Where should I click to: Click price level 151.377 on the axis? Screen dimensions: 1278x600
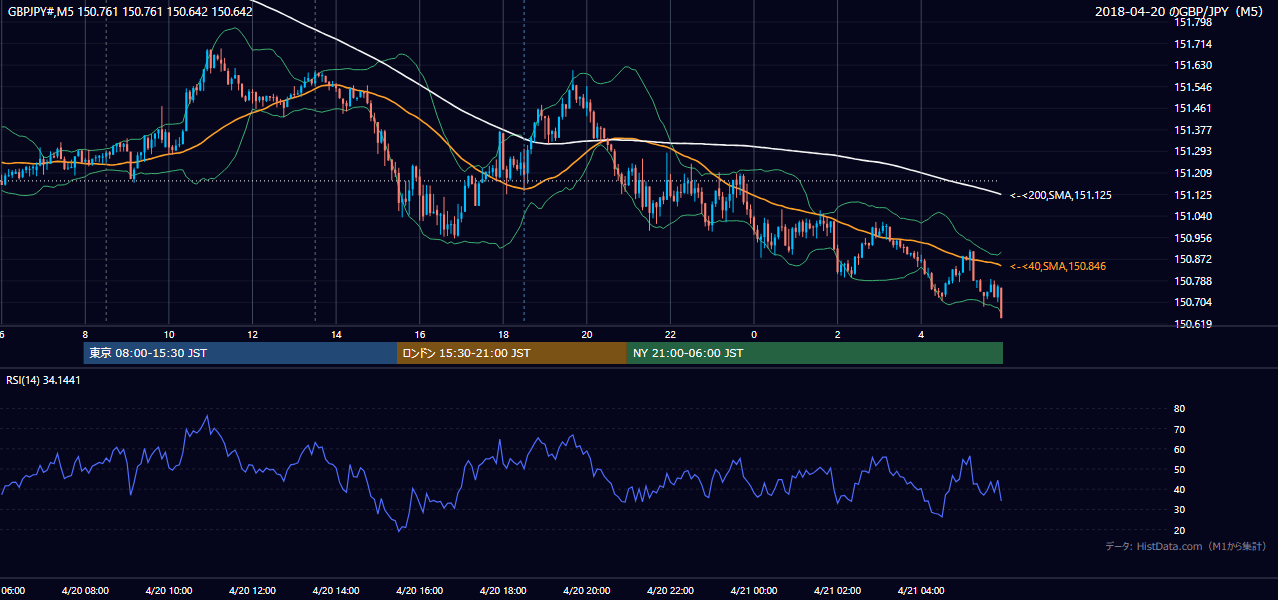pos(1192,130)
